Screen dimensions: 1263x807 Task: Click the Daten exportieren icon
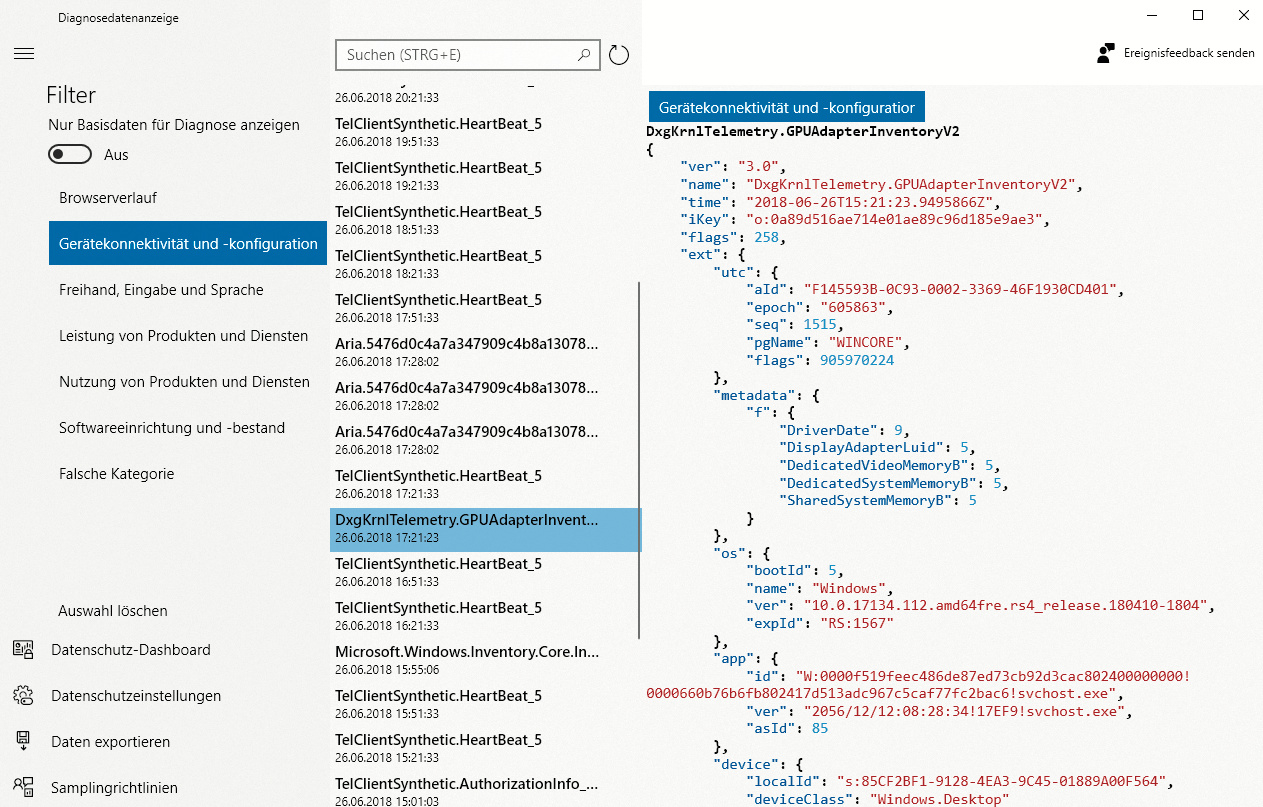click(23, 742)
